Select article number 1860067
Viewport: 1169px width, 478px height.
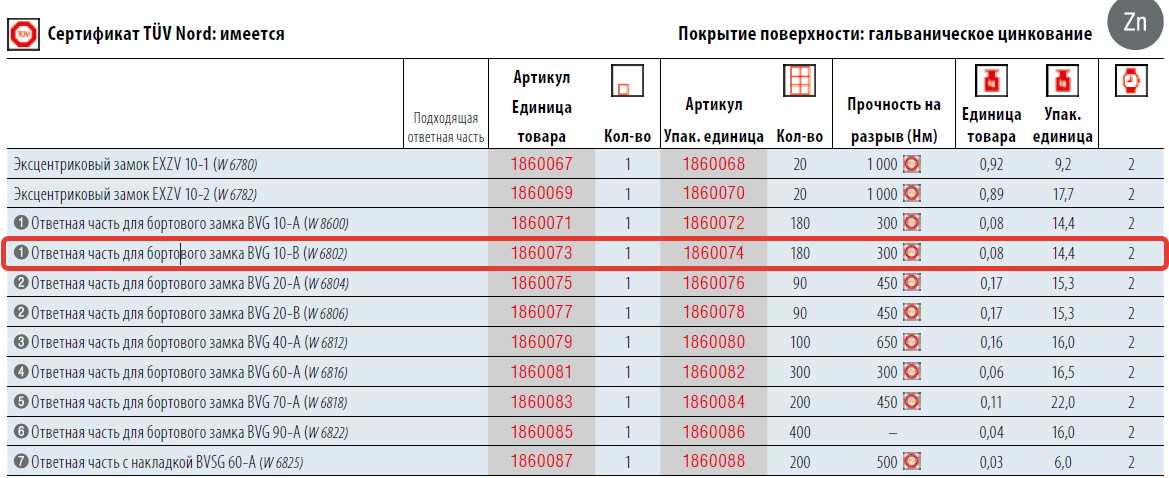coord(541,163)
